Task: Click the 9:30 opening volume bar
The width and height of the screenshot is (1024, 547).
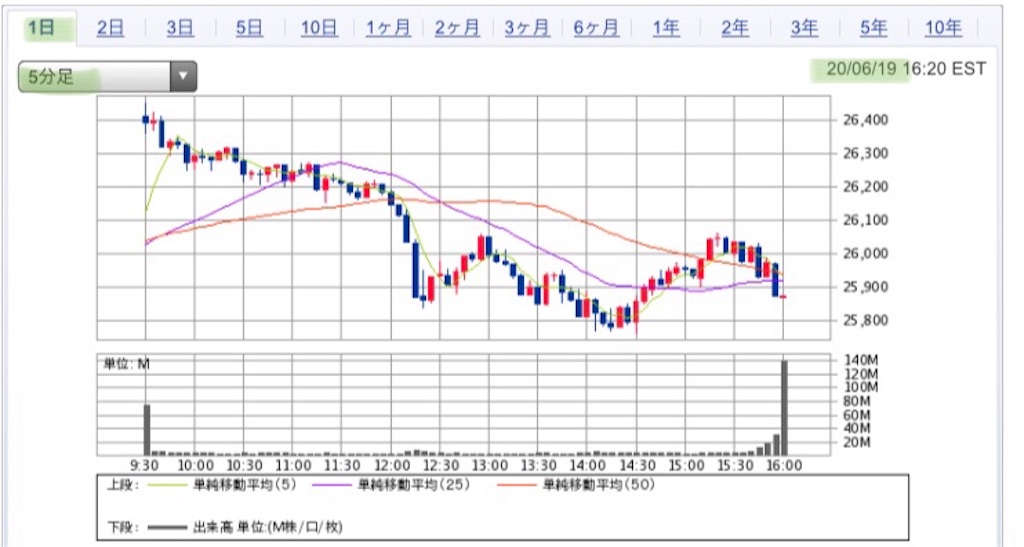Action: pos(147,430)
